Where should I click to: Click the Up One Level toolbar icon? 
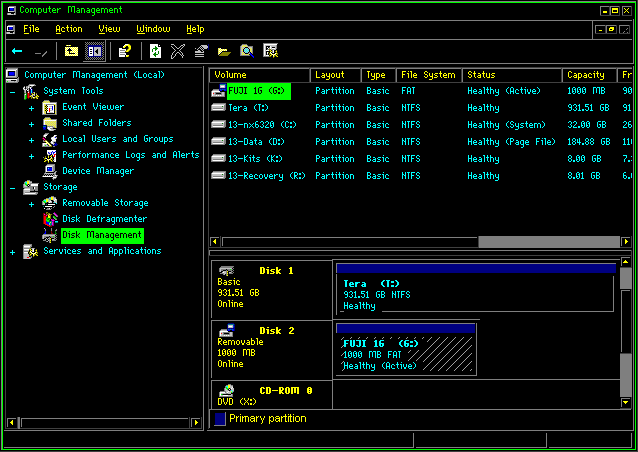tap(71, 50)
